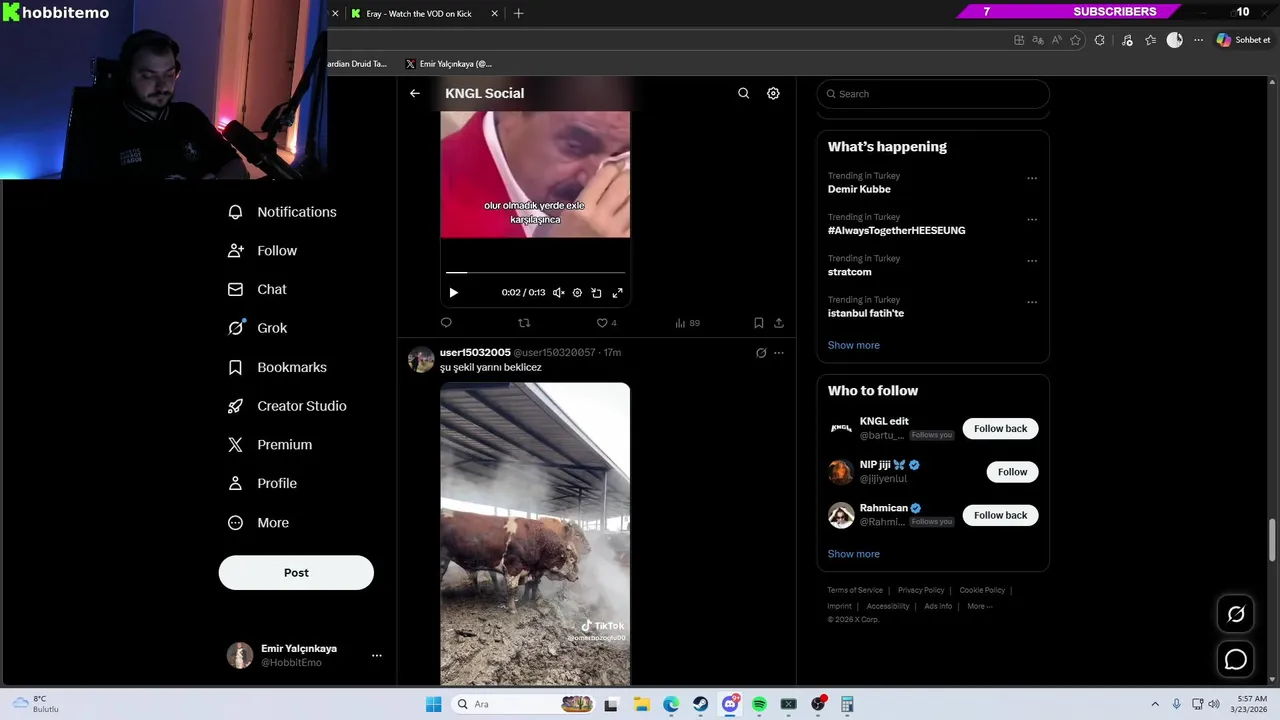Open Steam from taskbar

pyautogui.click(x=701, y=704)
